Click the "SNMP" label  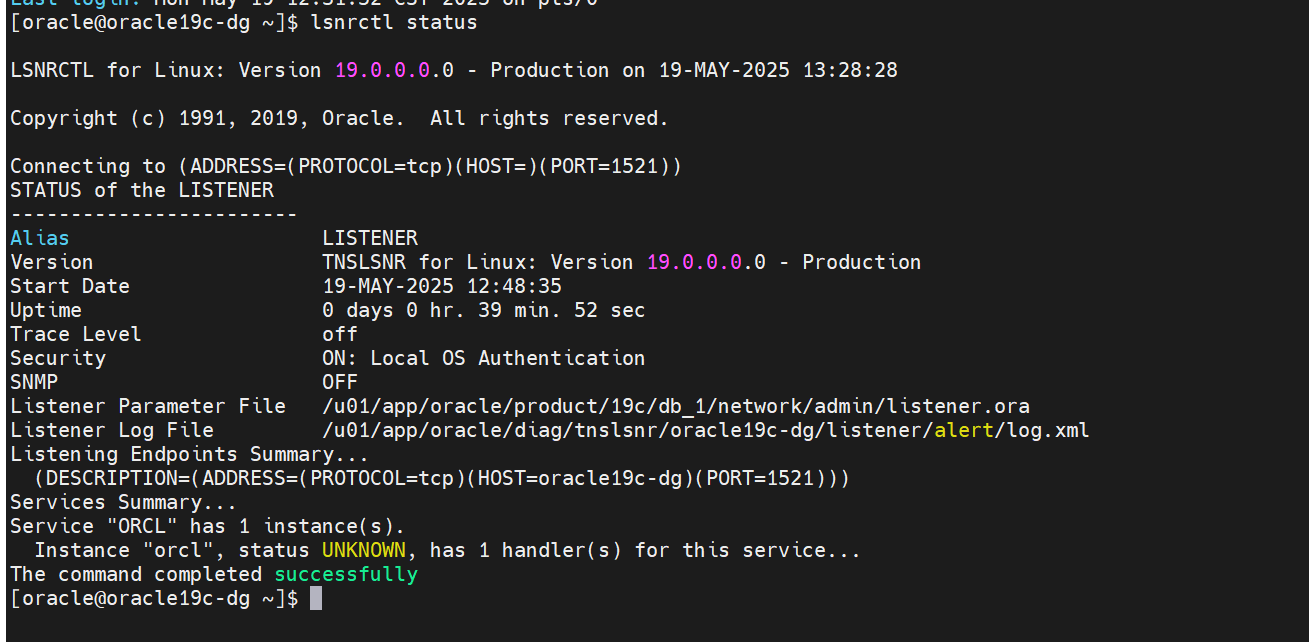(34, 382)
